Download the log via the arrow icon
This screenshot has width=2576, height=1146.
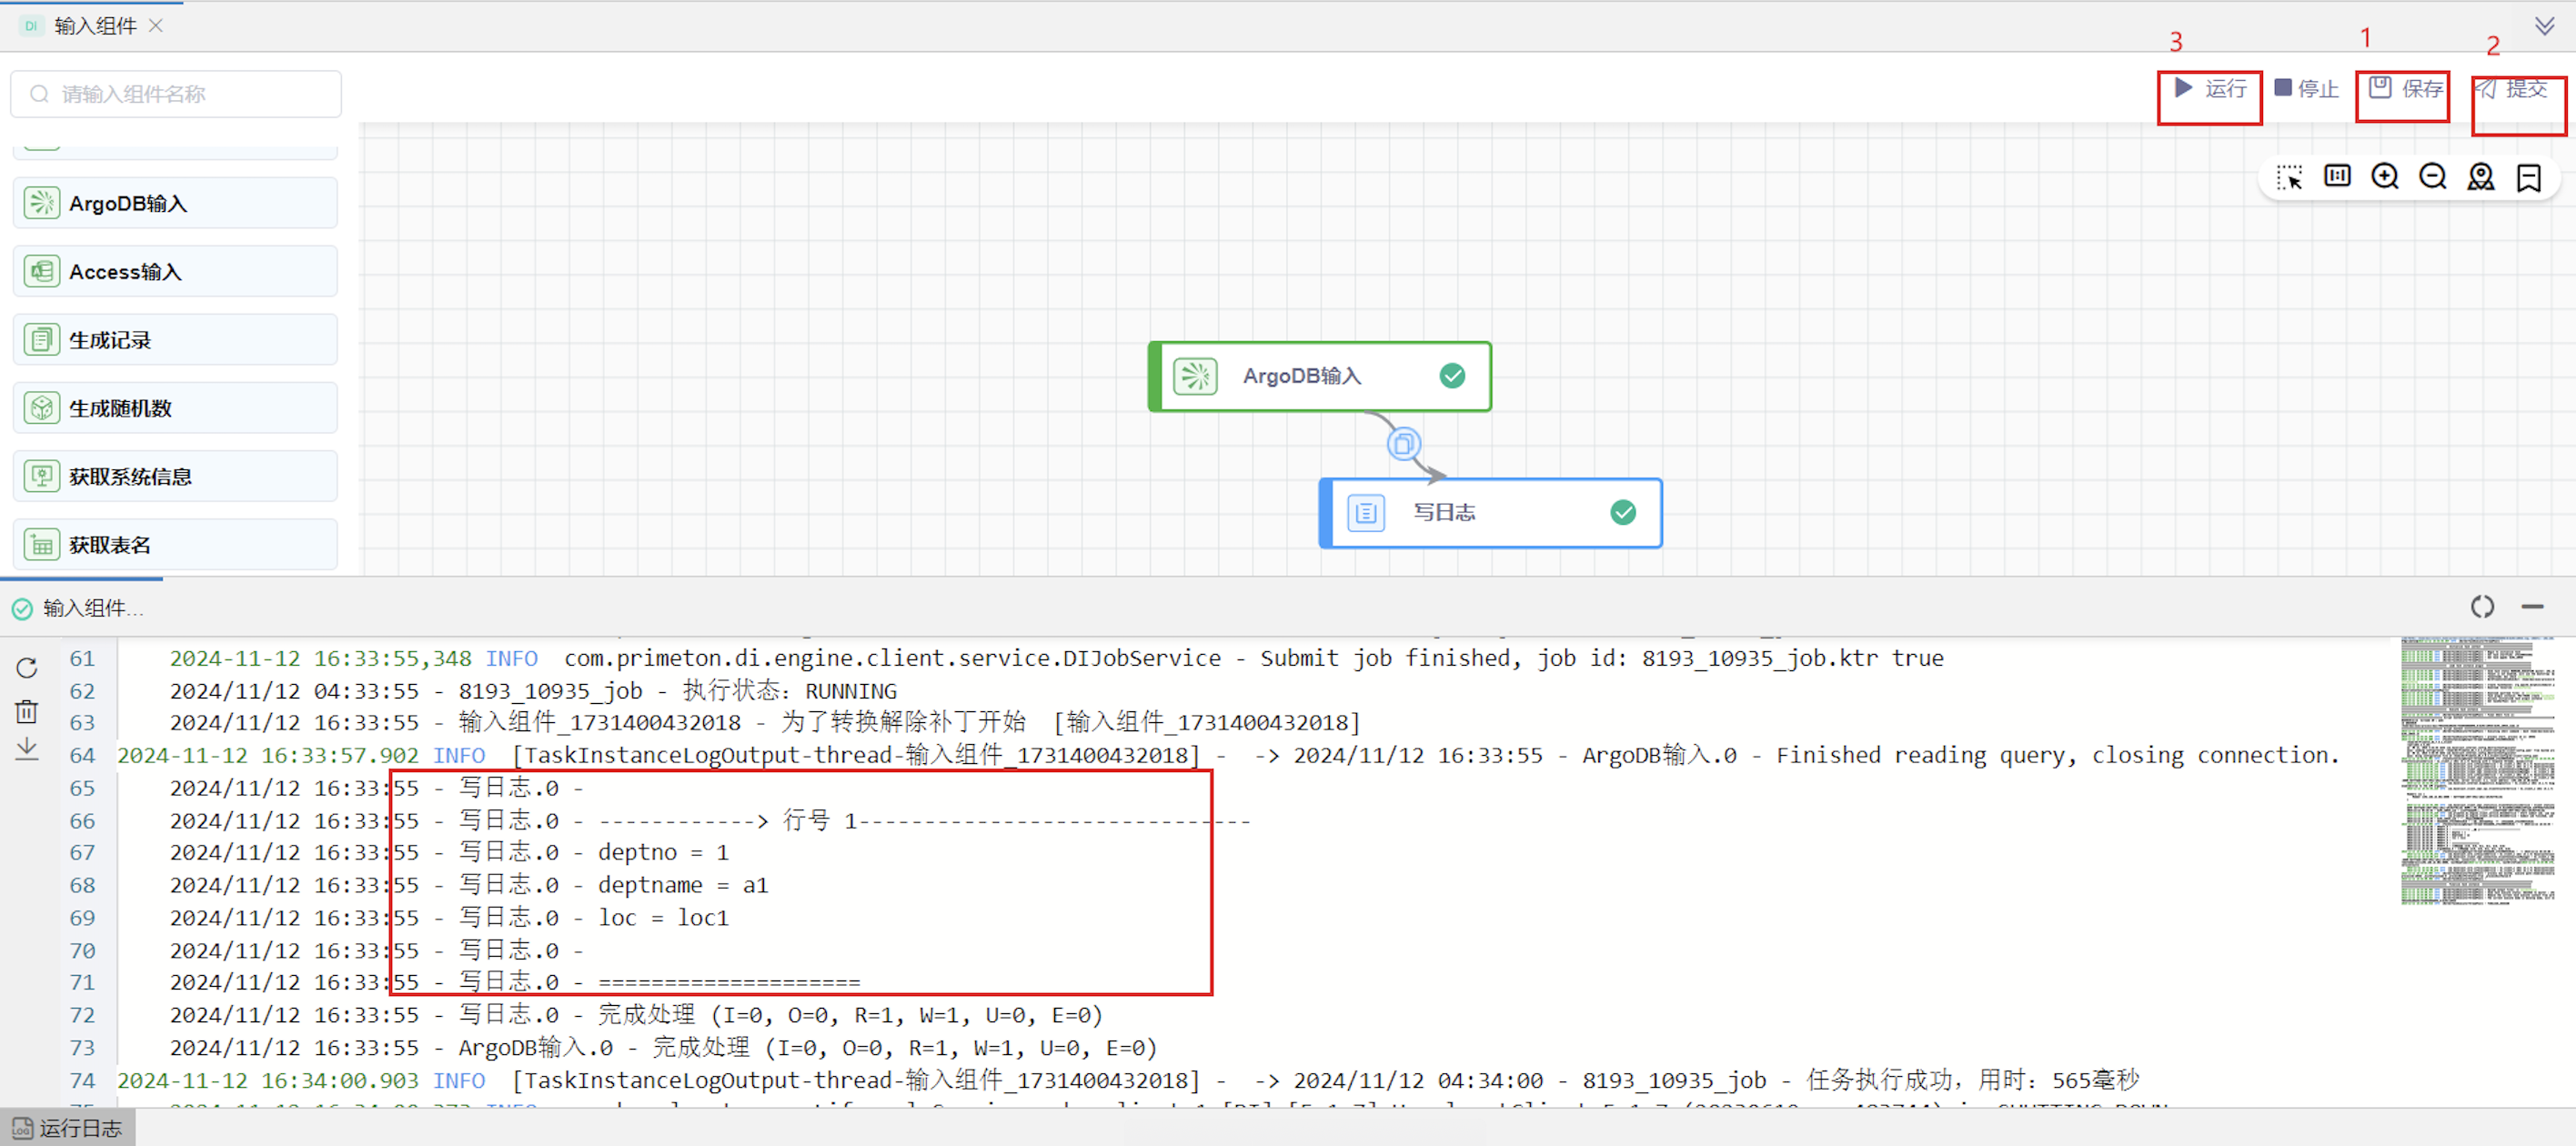click(27, 748)
